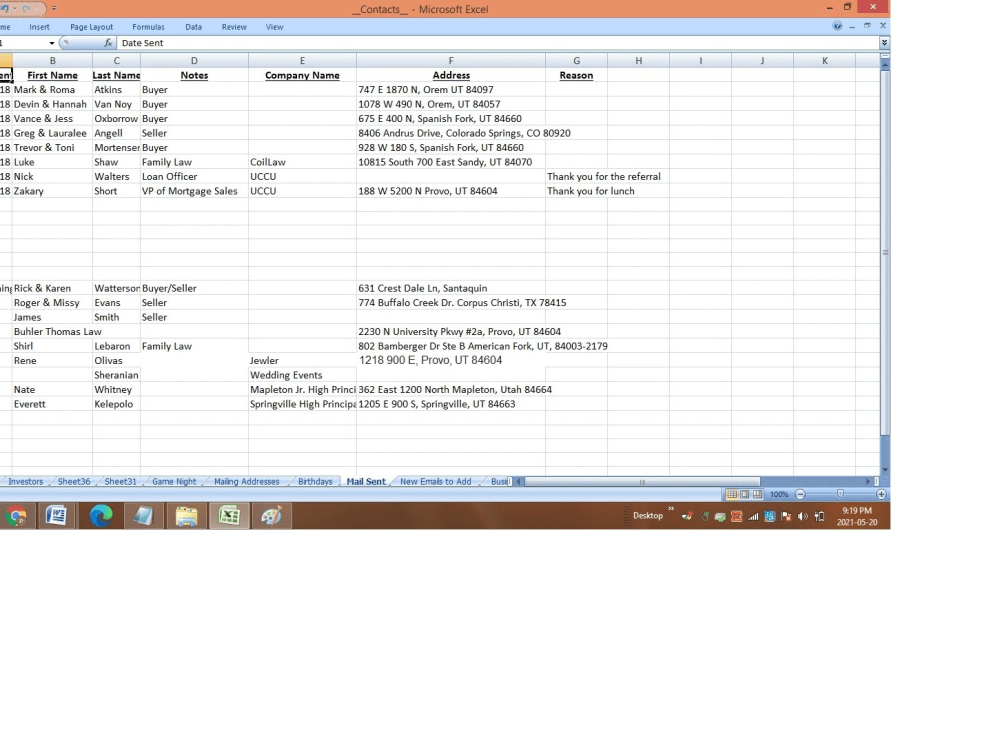
Task: Switch to the Mailing Addresses sheet tab
Action: (x=247, y=482)
